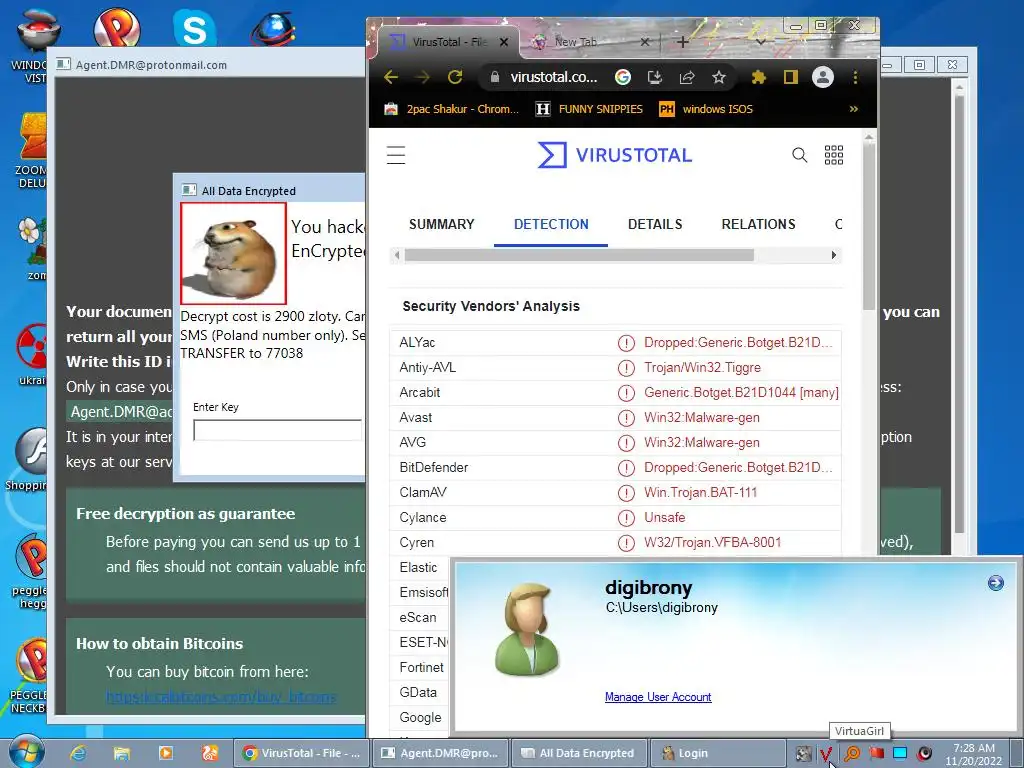Open the Chrome profile avatar

tap(823, 77)
